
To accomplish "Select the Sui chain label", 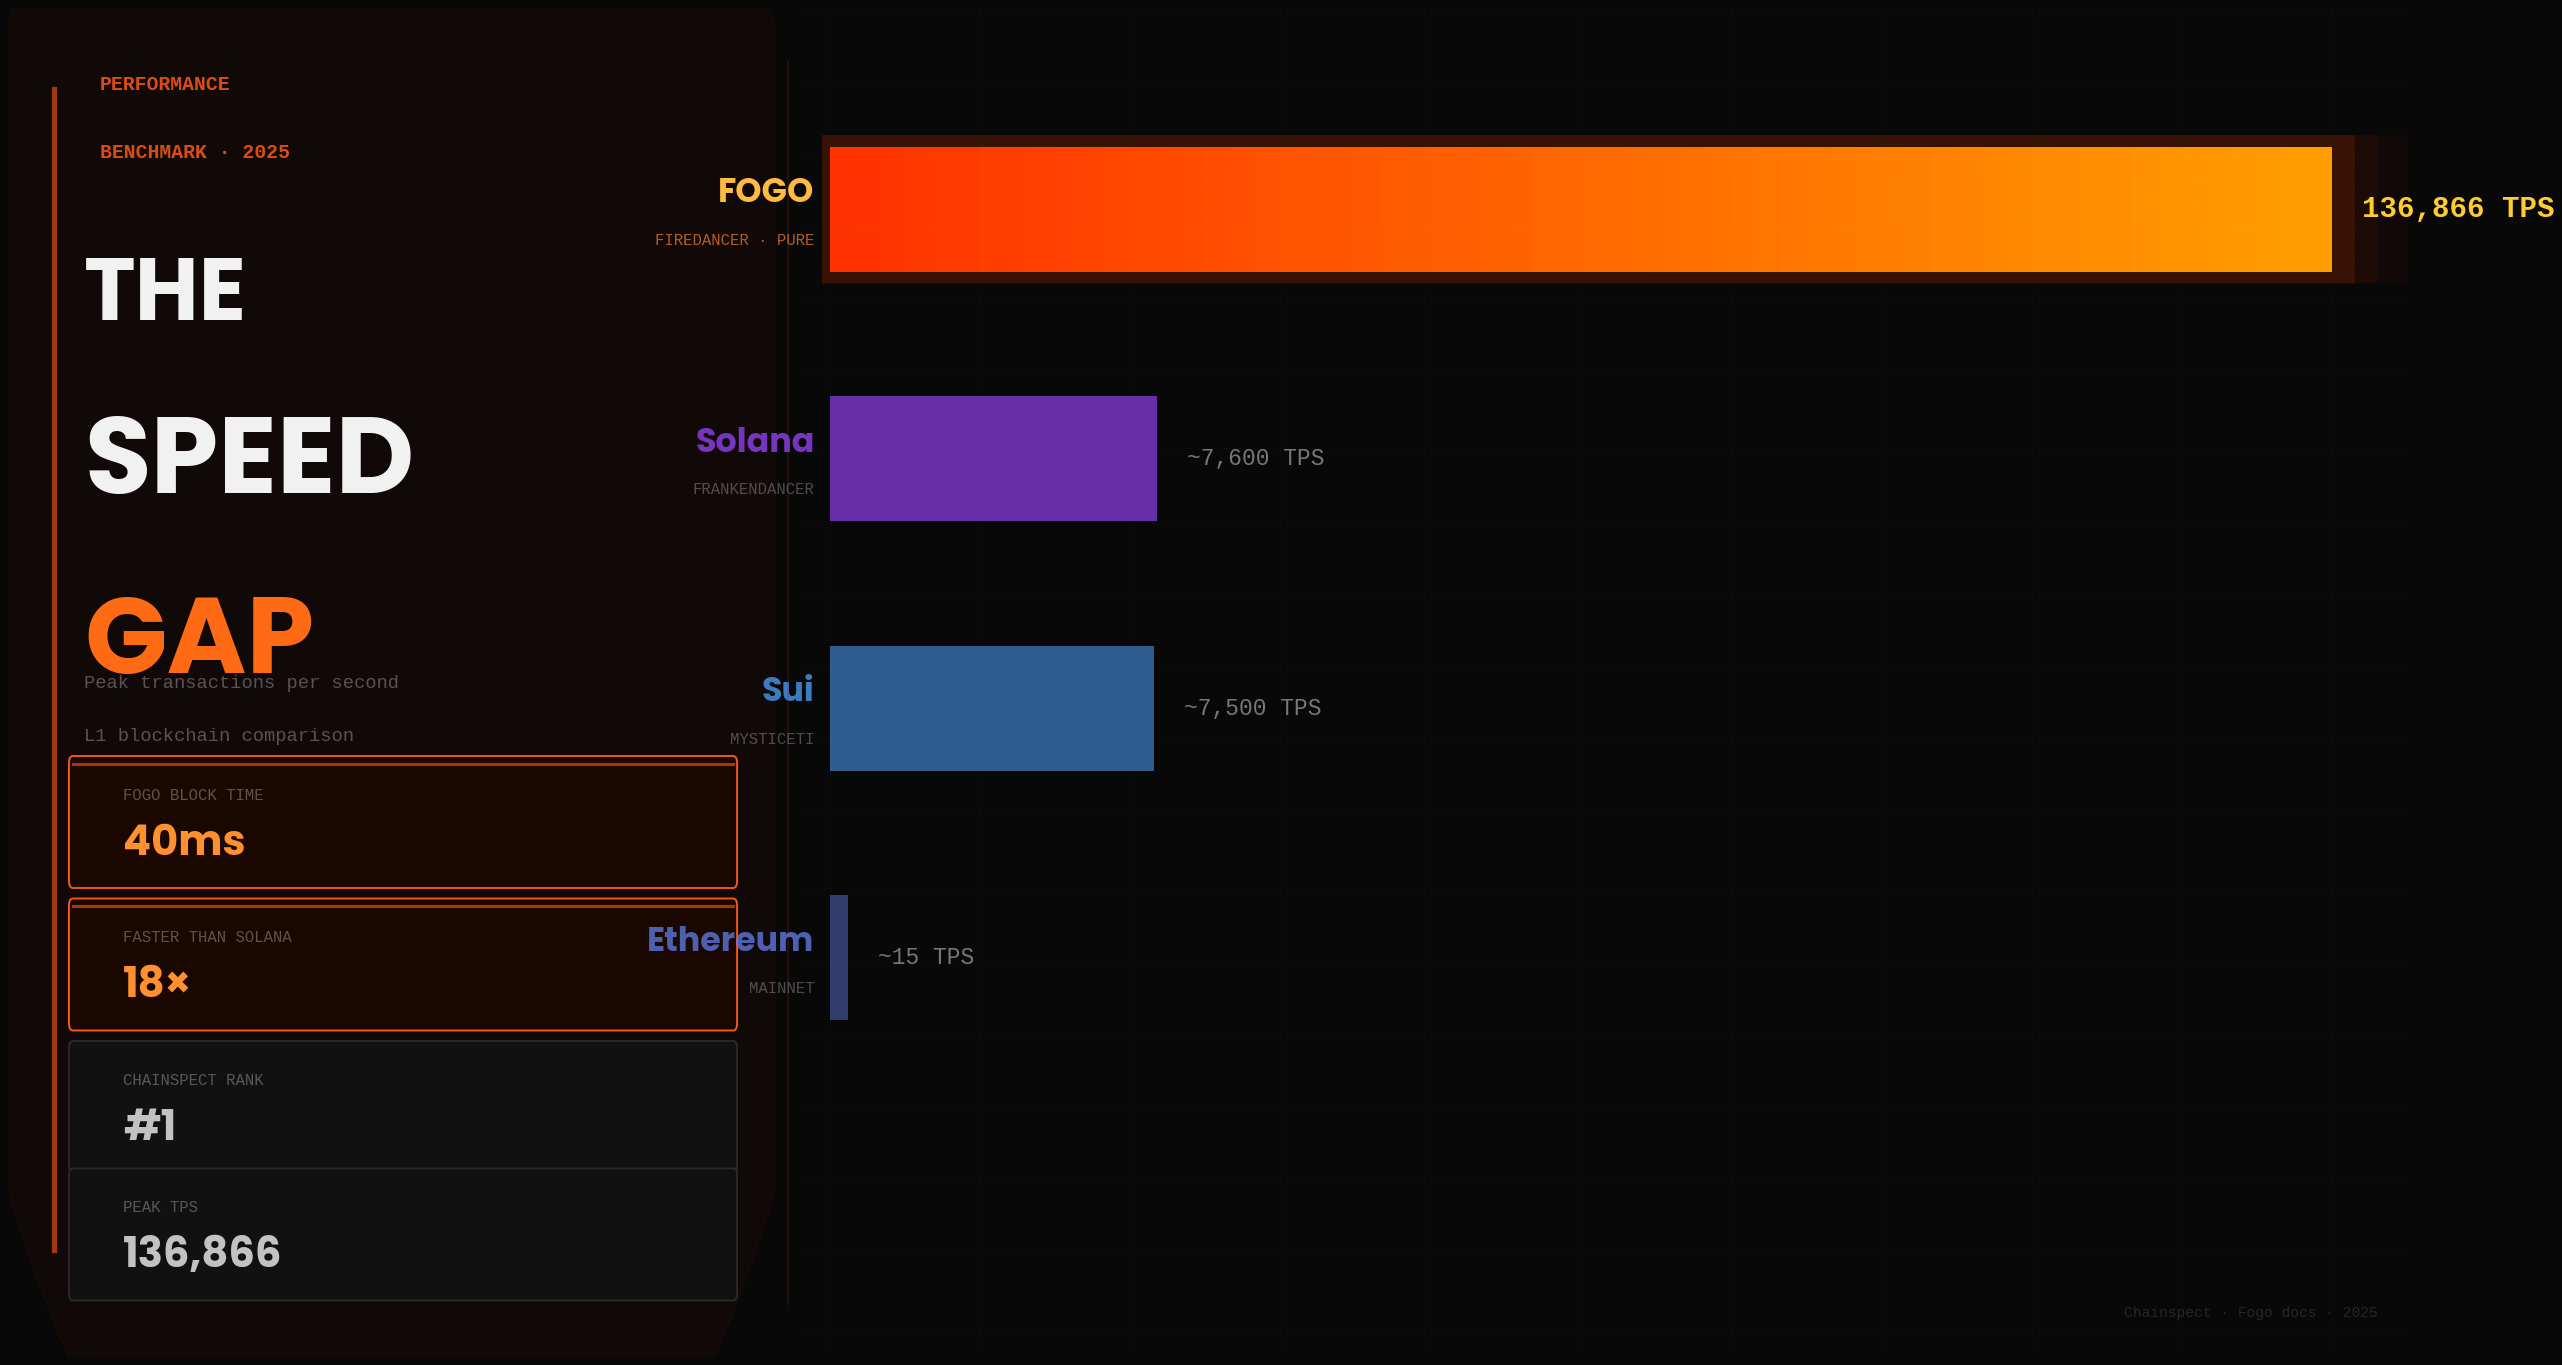I will click(787, 689).
